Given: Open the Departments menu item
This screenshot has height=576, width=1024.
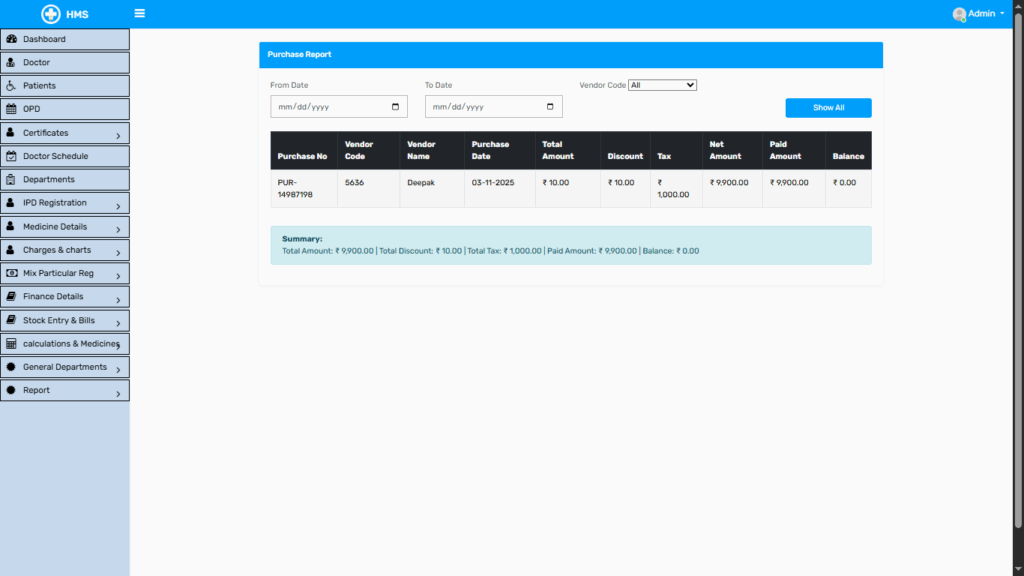Looking at the screenshot, I should (49, 180).
